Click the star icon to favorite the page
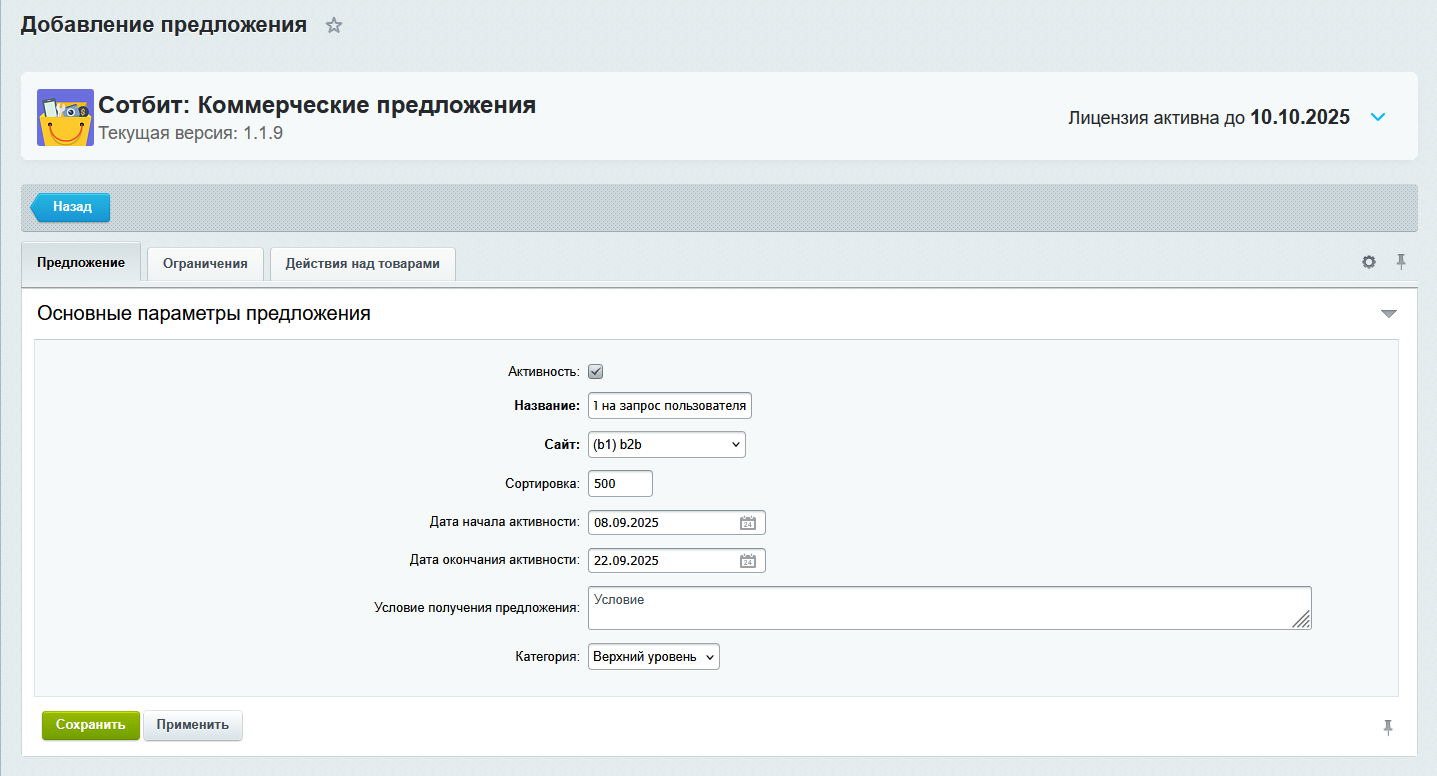 pyautogui.click(x=334, y=25)
